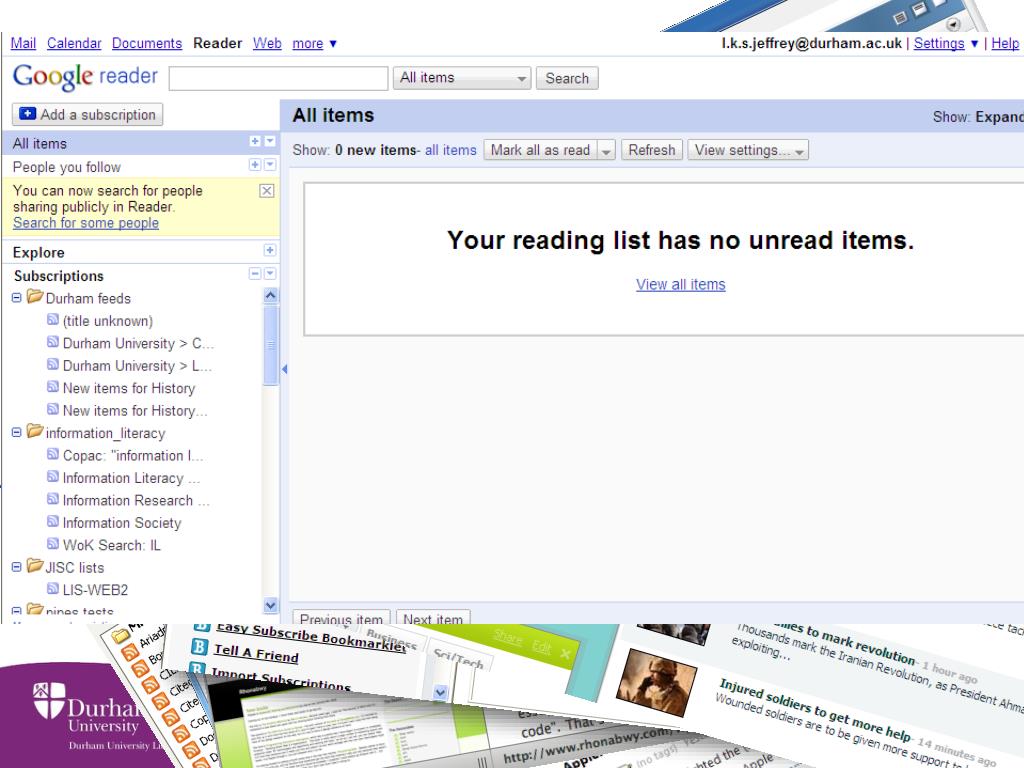Open the Mail link

pos(23,43)
